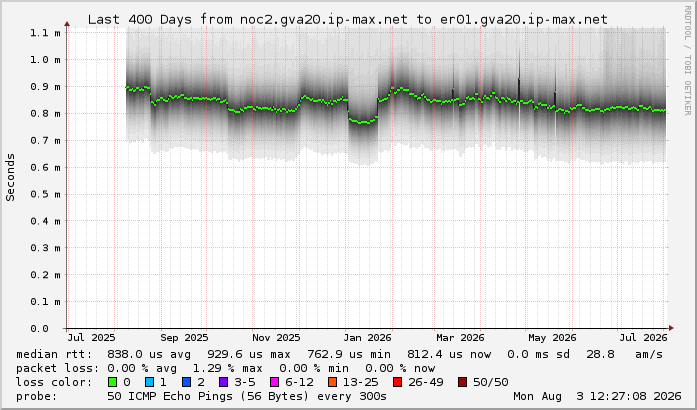Click the timestamp 'Mon Aug 3 12:27:08 2026'
This screenshot has height=410, width=697.
coord(597,396)
